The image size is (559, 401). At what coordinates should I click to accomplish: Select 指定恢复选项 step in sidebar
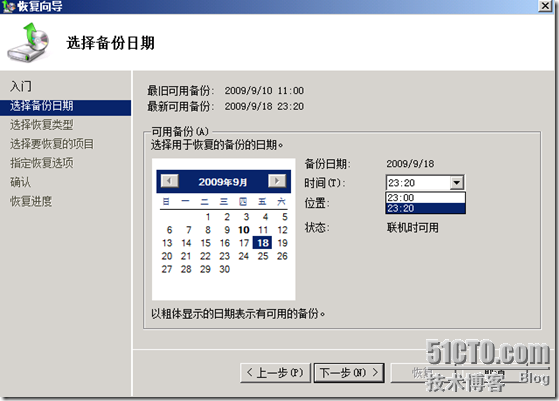(41, 163)
